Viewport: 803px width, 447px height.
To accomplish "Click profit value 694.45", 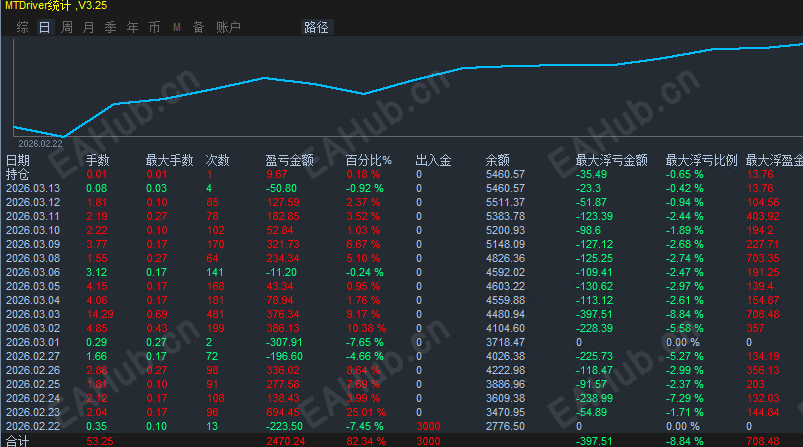I will click(283, 412).
